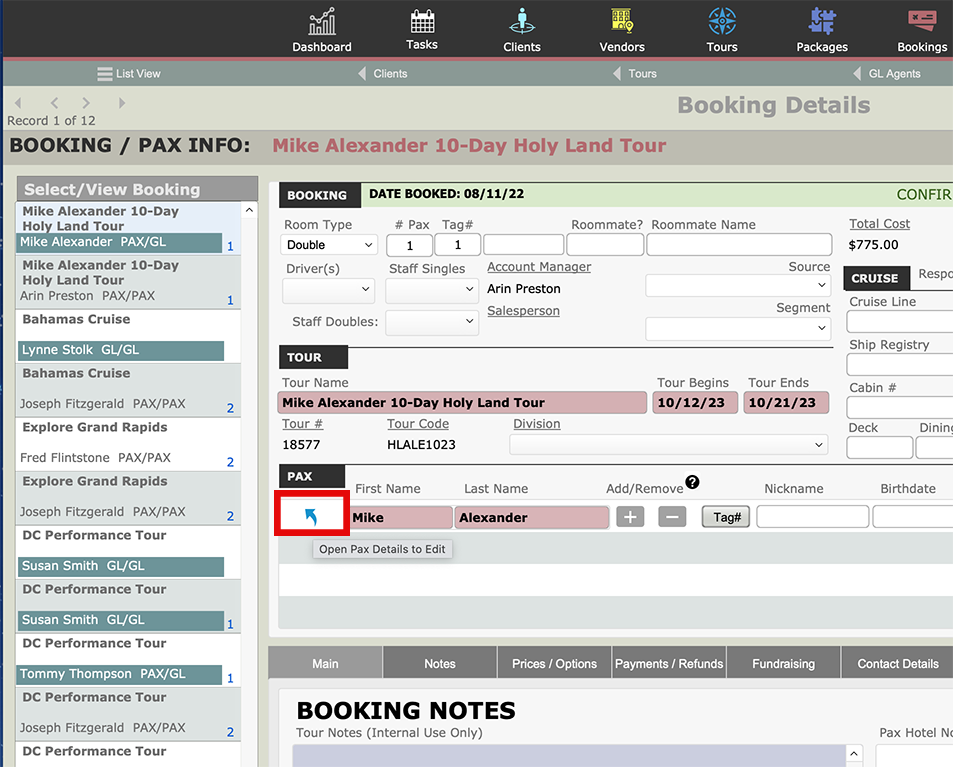Go to last record arrow
953x767 pixels.
click(122, 103)
